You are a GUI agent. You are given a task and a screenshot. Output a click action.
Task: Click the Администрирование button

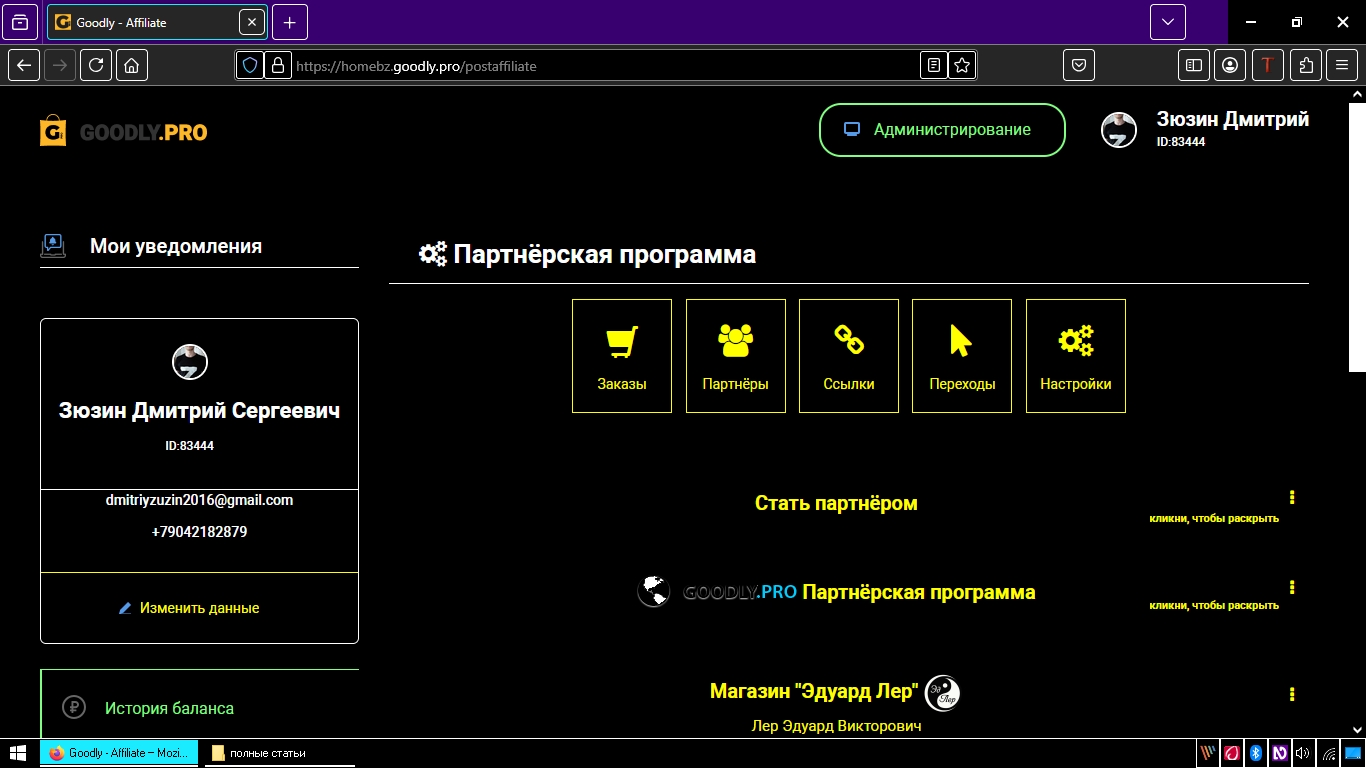942,130
